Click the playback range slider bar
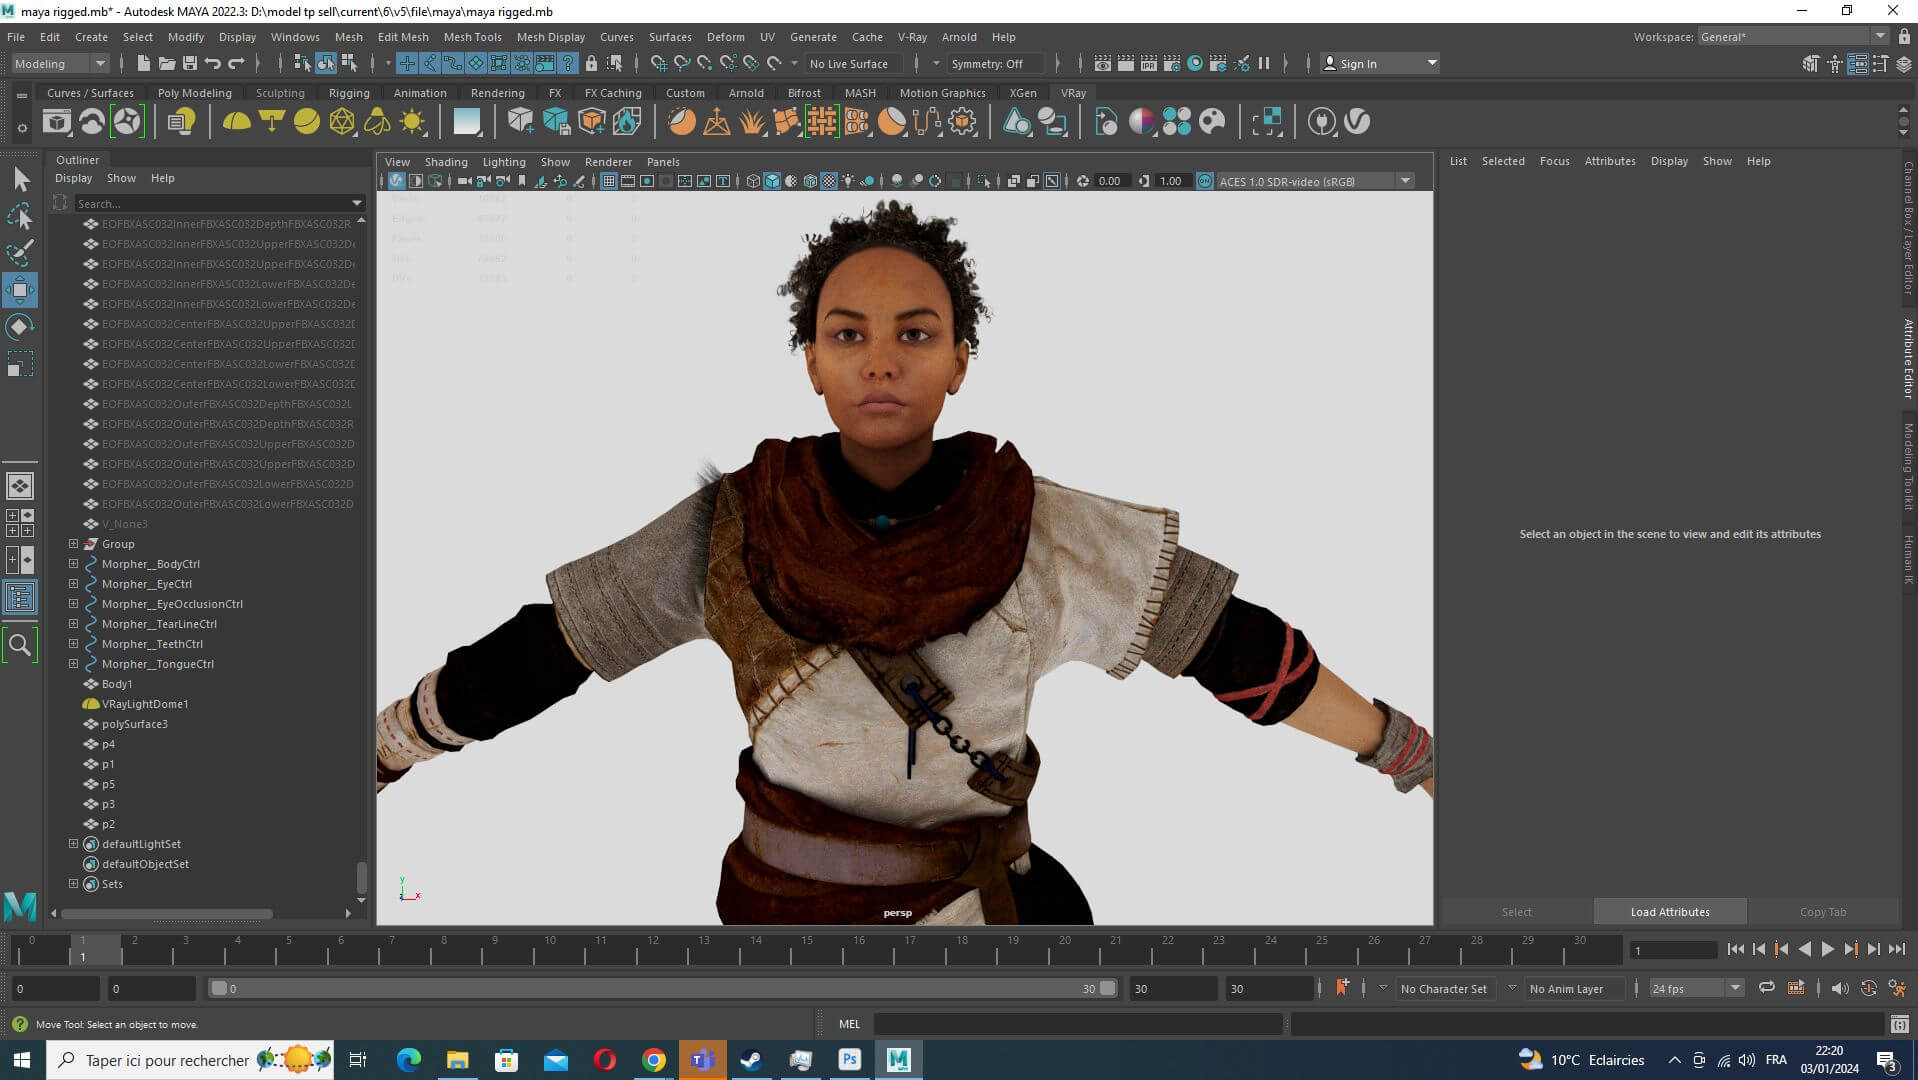Screen dimensions: 1918x1080 click(660, 988)
